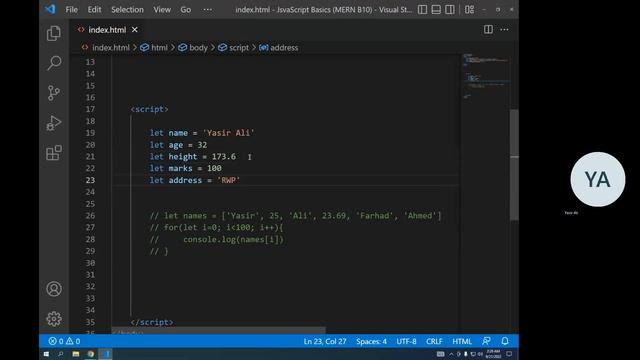Open the Accounts menu icon
Viewport: 640px width, 360px height.
pos(54,289)
